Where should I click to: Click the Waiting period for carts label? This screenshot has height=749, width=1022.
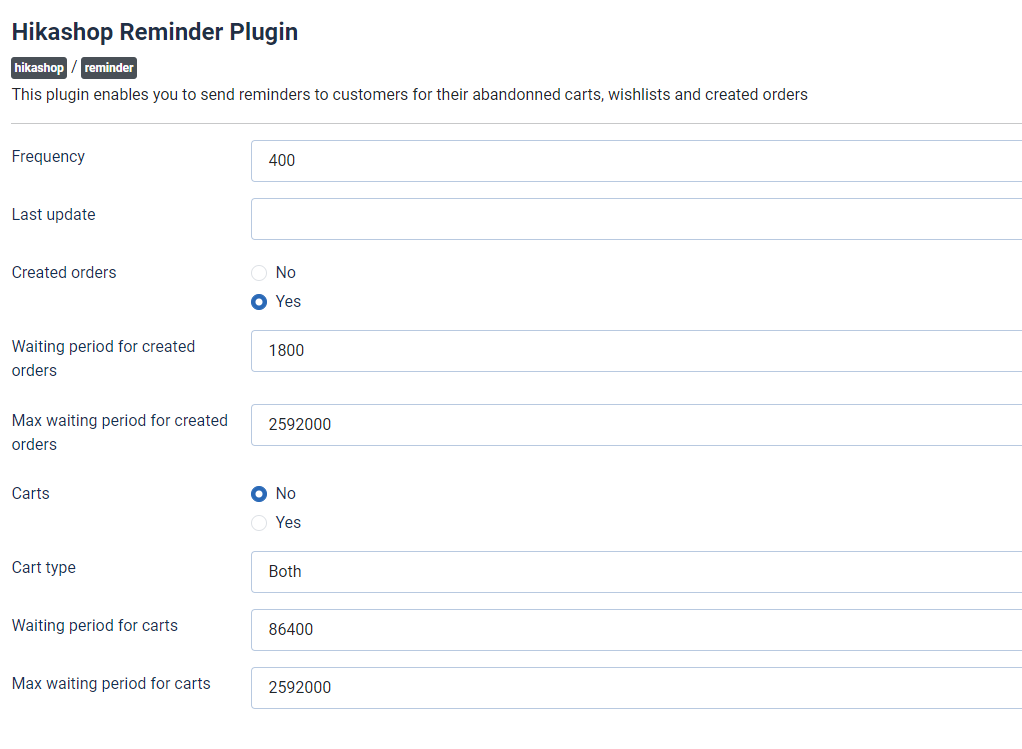click(x=95, y=626)
